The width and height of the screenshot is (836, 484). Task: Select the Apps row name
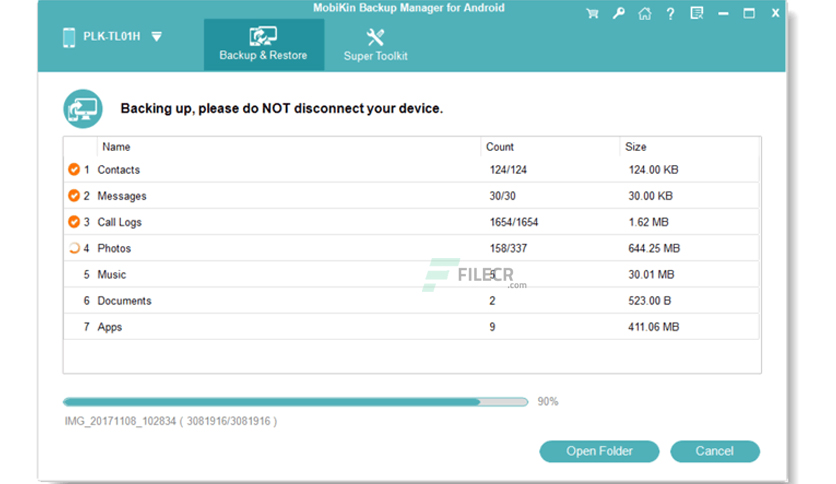pos(109,327)
